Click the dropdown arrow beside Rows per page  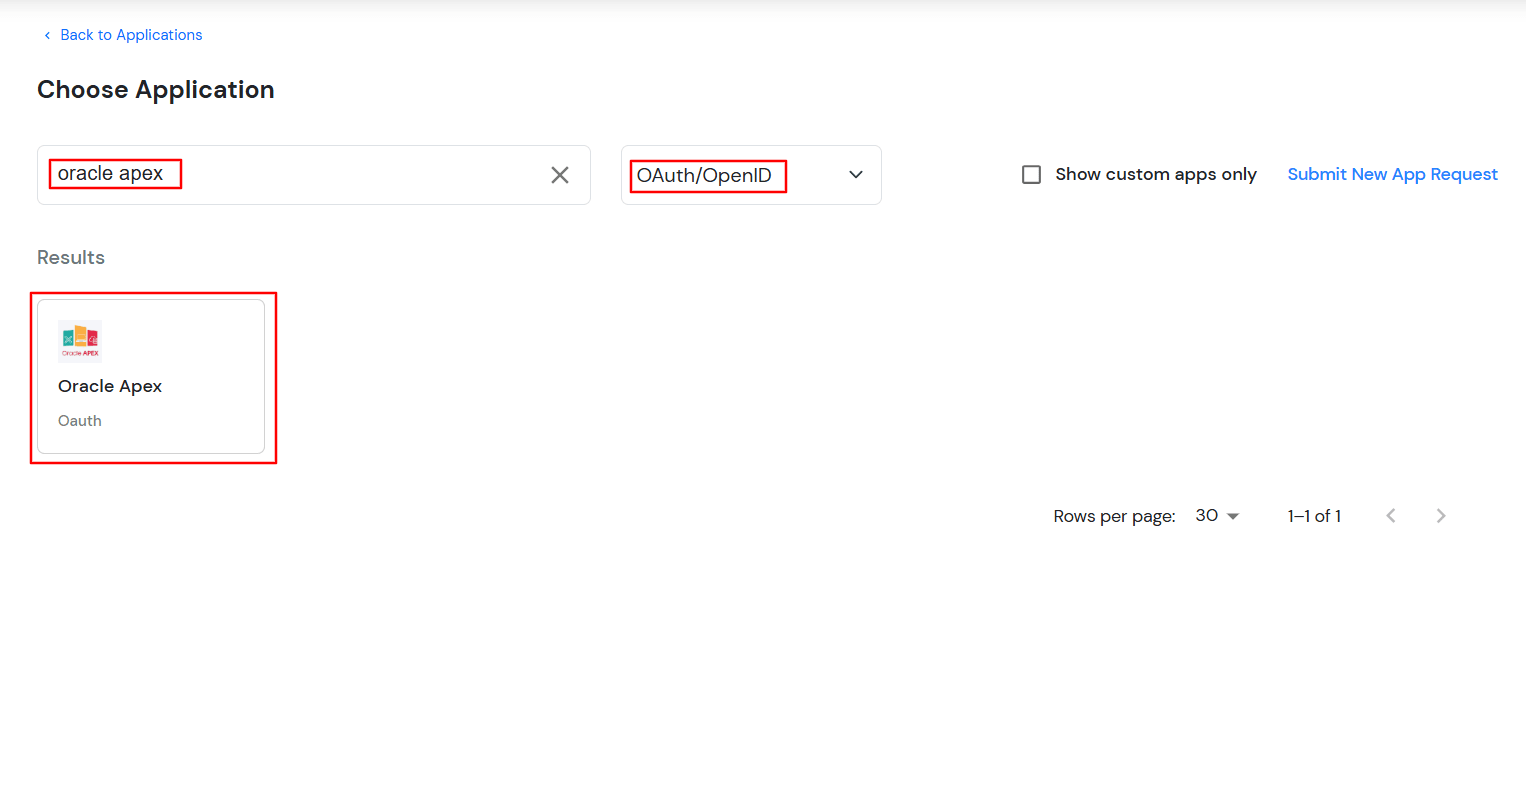[1233, 515]
